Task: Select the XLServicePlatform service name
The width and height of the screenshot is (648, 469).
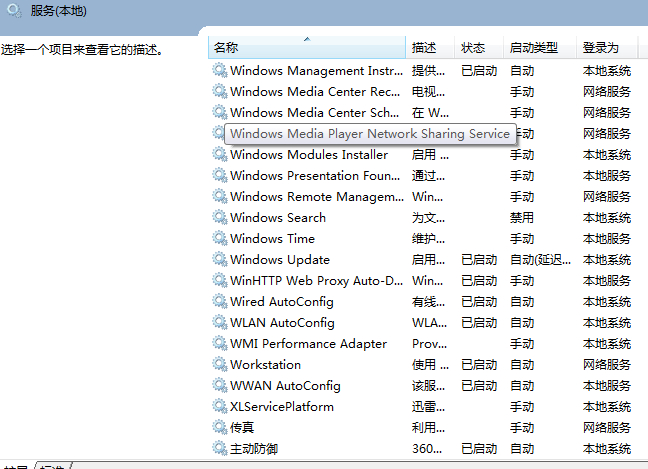Action: pos(282,407)
